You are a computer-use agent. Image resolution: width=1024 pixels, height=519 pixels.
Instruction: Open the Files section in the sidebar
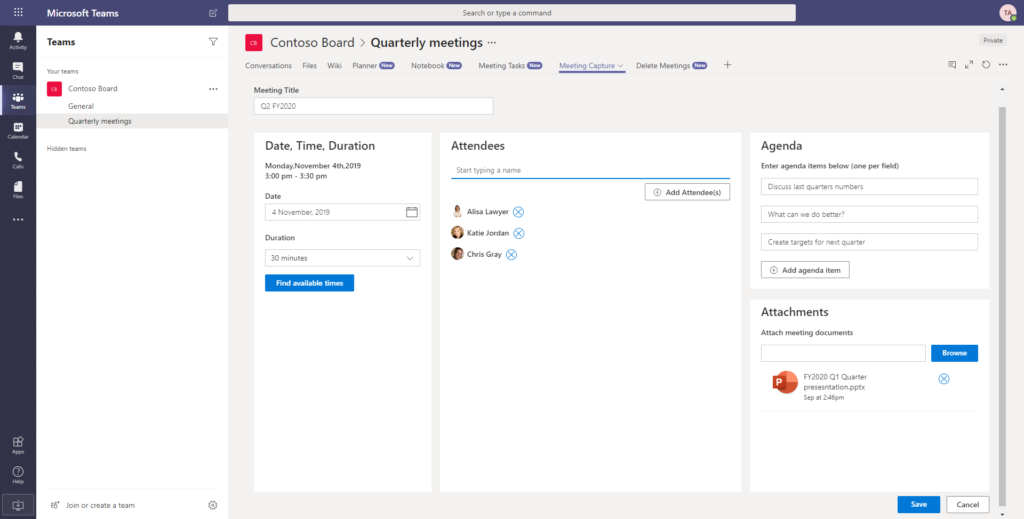pos(18,190)
